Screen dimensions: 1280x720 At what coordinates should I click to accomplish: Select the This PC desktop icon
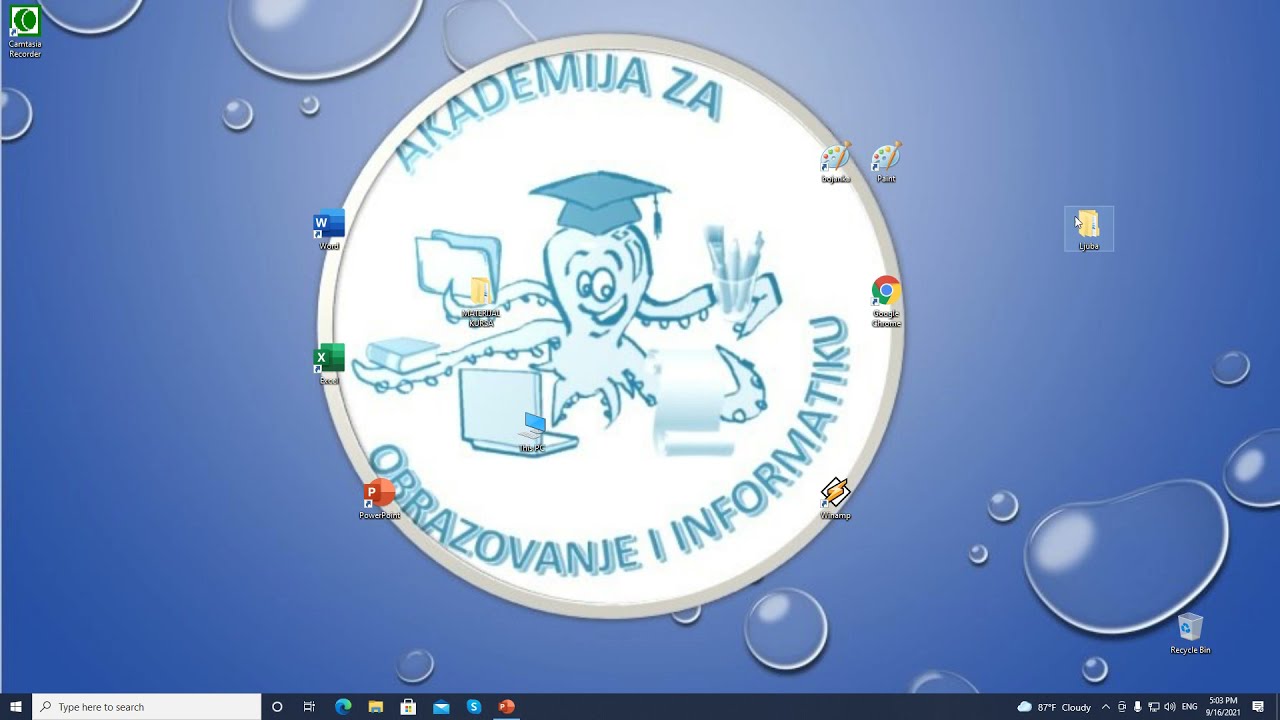[x=532, y=432]
